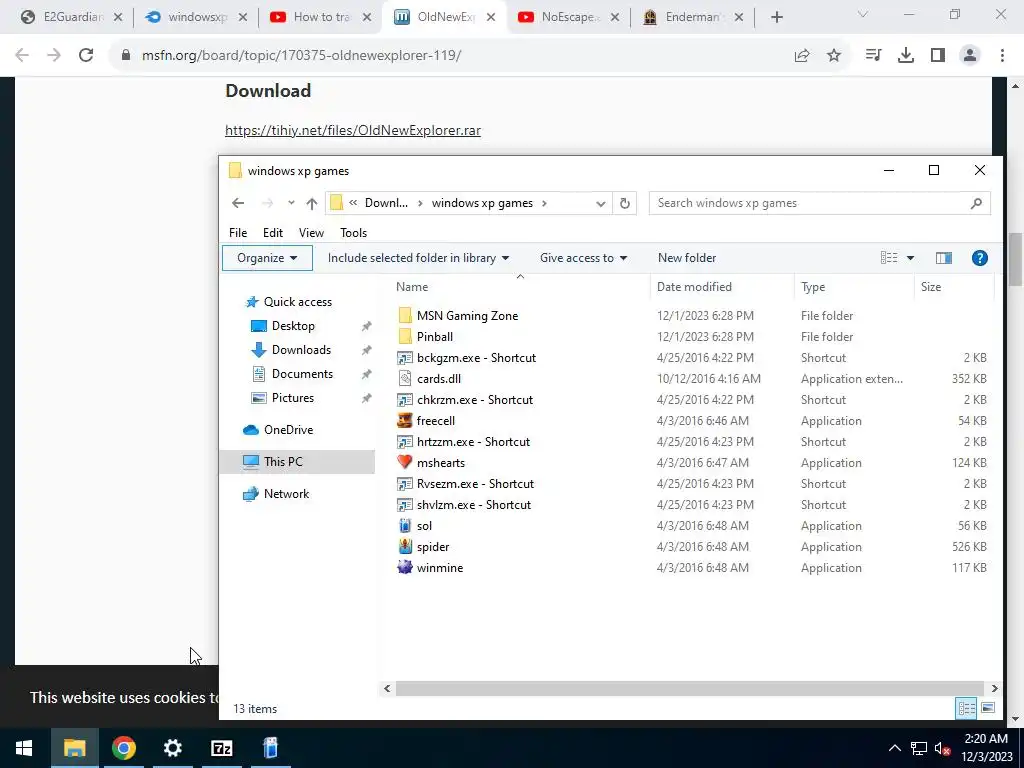The width and height of the screenshot is (1024, 768).
Task: Go back in File Explorer
Action: click(x=238, y=203)
